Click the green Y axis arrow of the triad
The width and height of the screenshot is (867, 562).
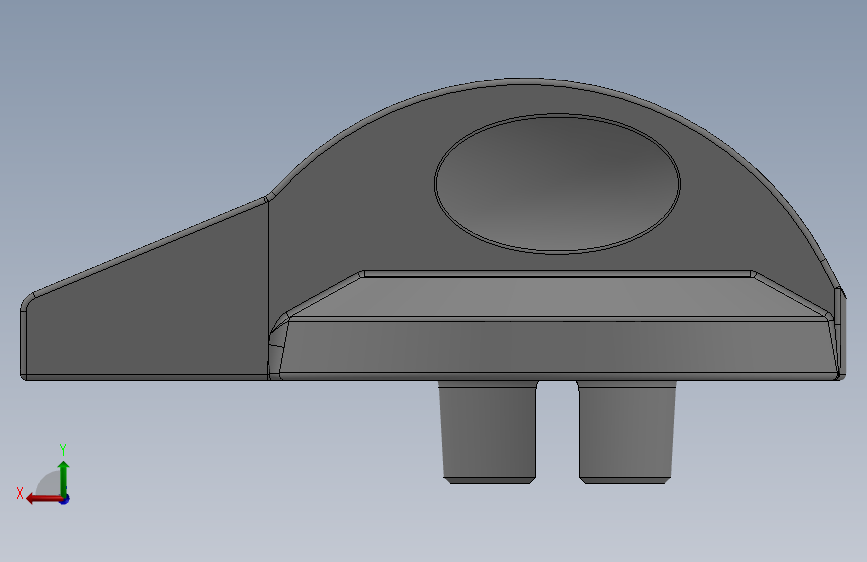pyautogui.click(x=64, y=478)
